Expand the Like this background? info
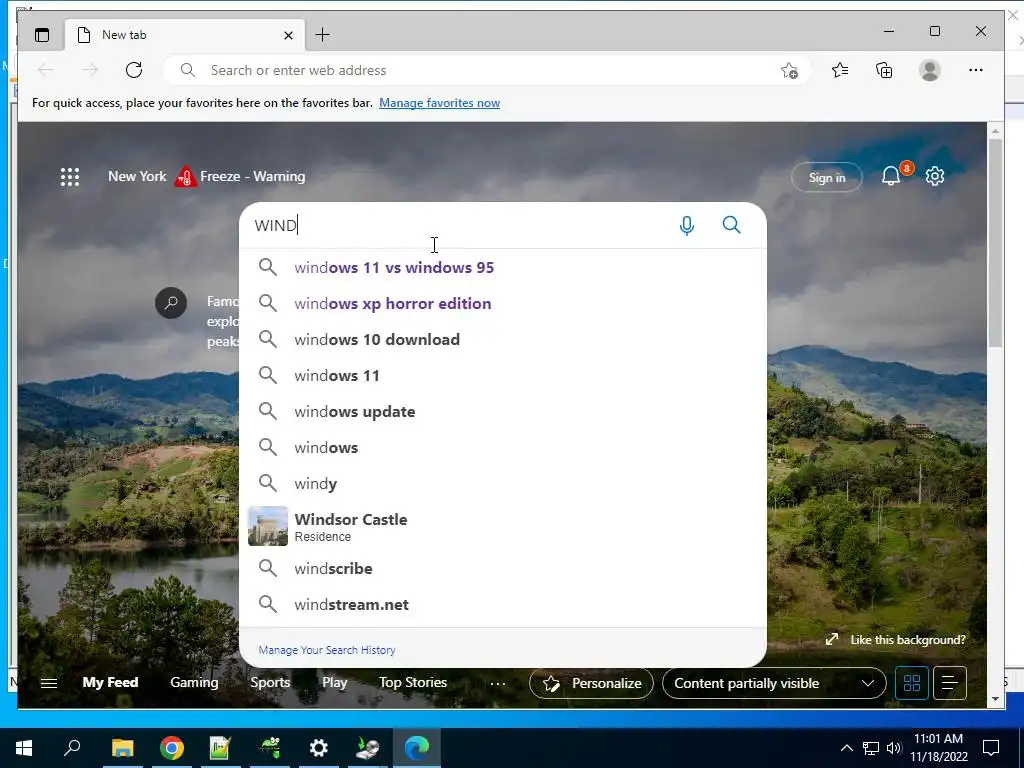 [896, 640]
